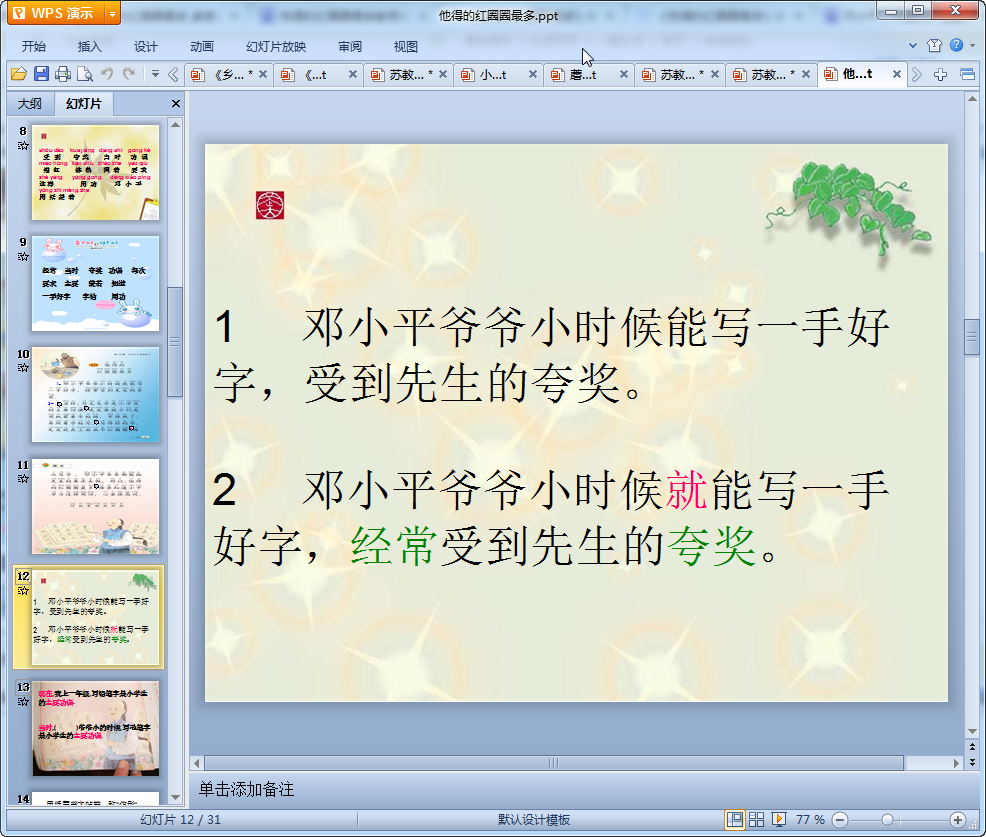
Task: Close the 小...t document tab
Action: [x=533, y=74]
